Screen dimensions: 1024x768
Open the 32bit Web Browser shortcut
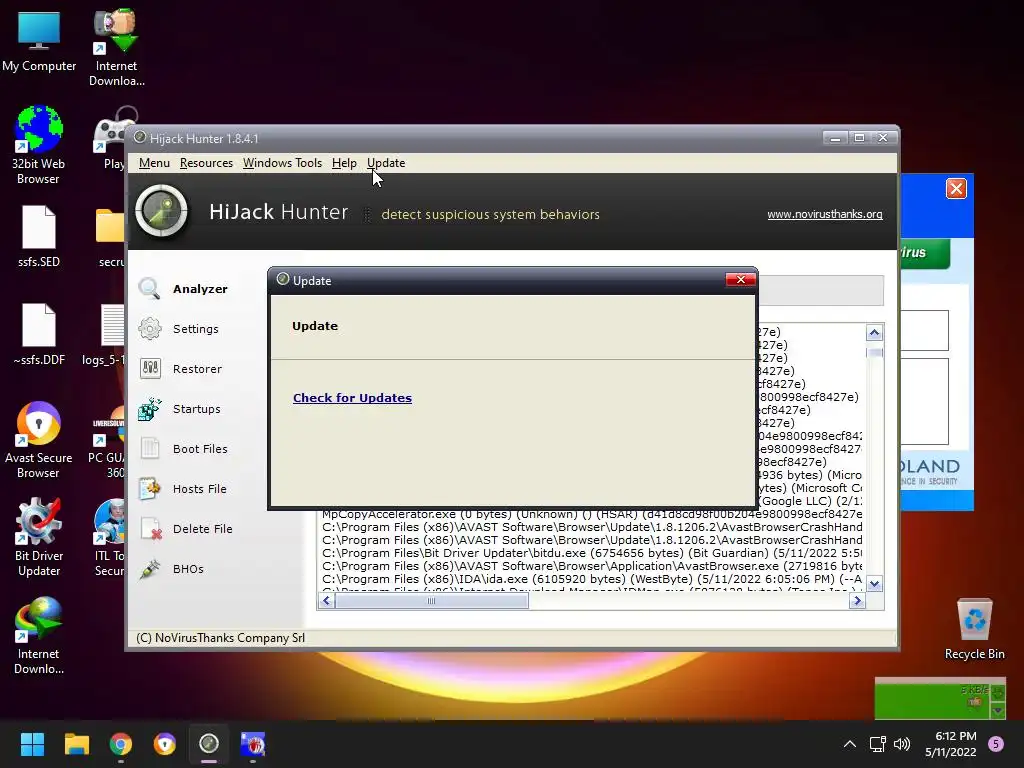[x=38, y=145]
